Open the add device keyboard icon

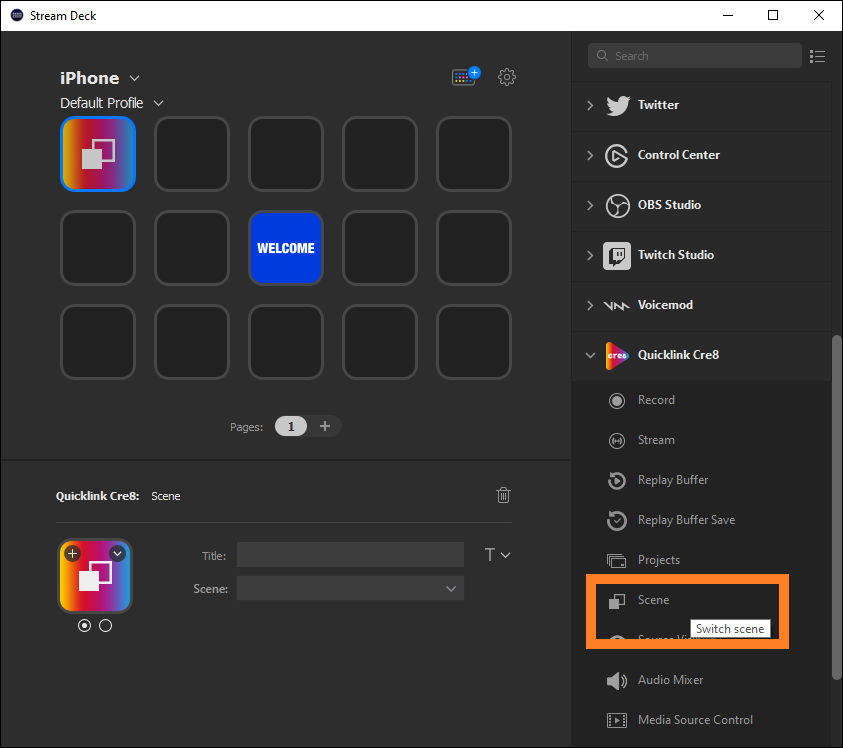tap(466, 76)
